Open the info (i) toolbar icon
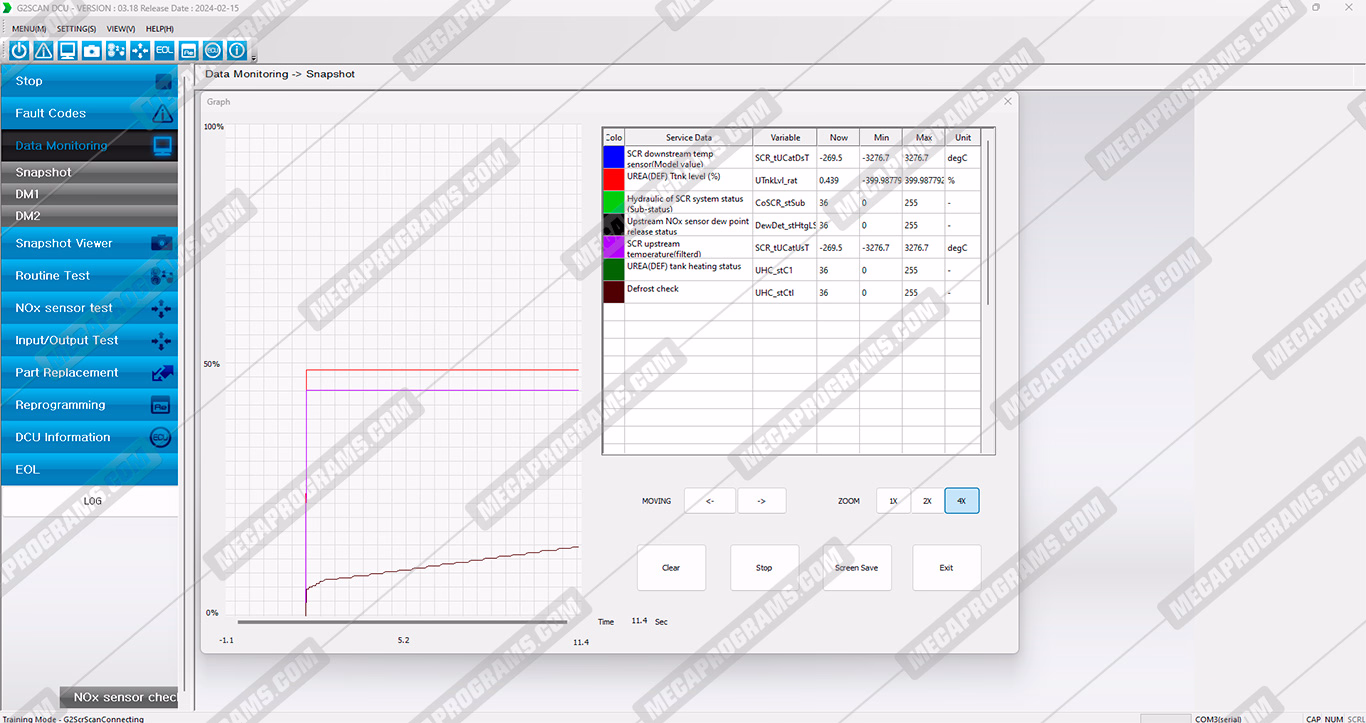 click(237, 50)
